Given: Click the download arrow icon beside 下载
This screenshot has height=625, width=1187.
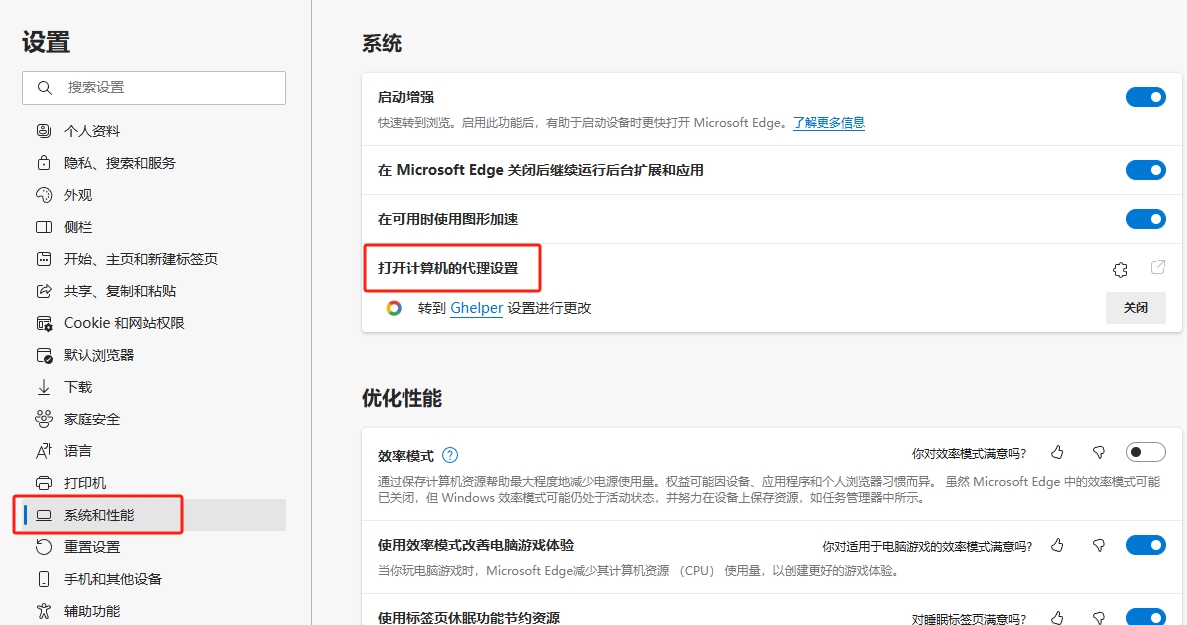Looking at the screenshot, I should click(x=44, y=387).
